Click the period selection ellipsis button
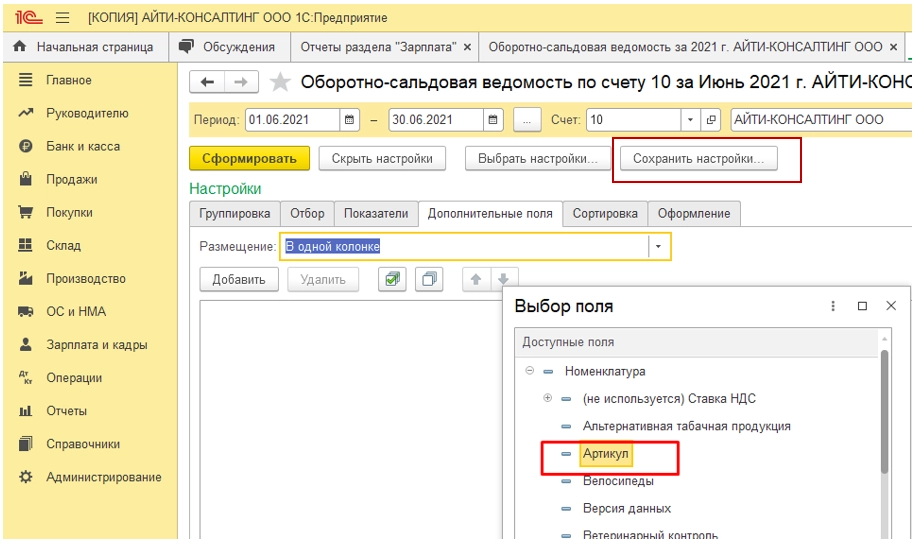916x545 pixels. click(x=527, y=120)
